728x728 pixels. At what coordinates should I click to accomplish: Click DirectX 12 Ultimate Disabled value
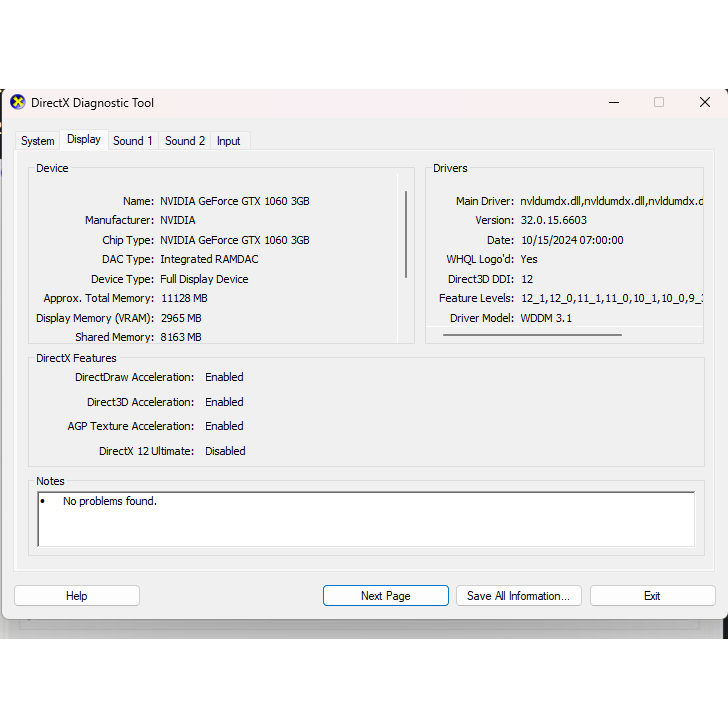[x=225, y=451]
